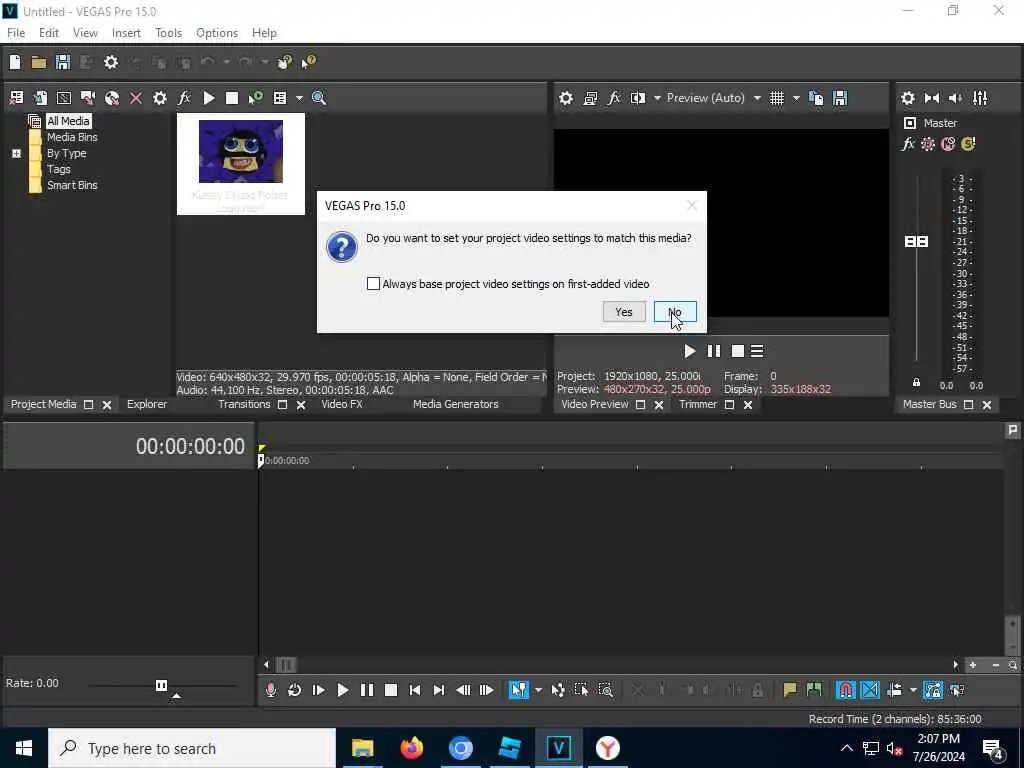Click the What's This help icon
The image size is (1024, 768).
pos(308,62)
